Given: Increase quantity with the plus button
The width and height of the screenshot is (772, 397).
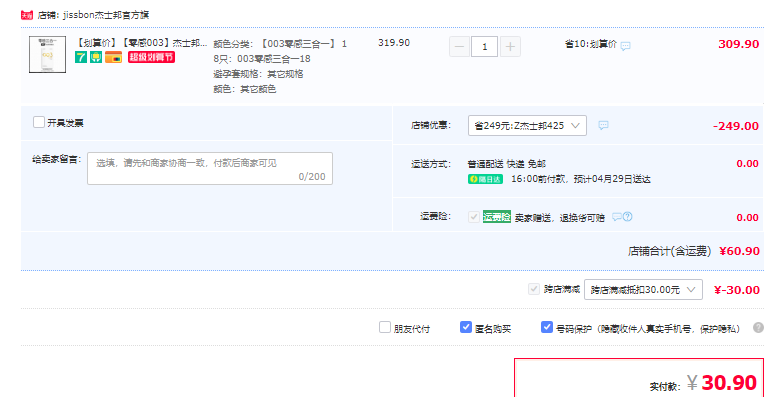Looking at the screenshot, I should (511, 47).
